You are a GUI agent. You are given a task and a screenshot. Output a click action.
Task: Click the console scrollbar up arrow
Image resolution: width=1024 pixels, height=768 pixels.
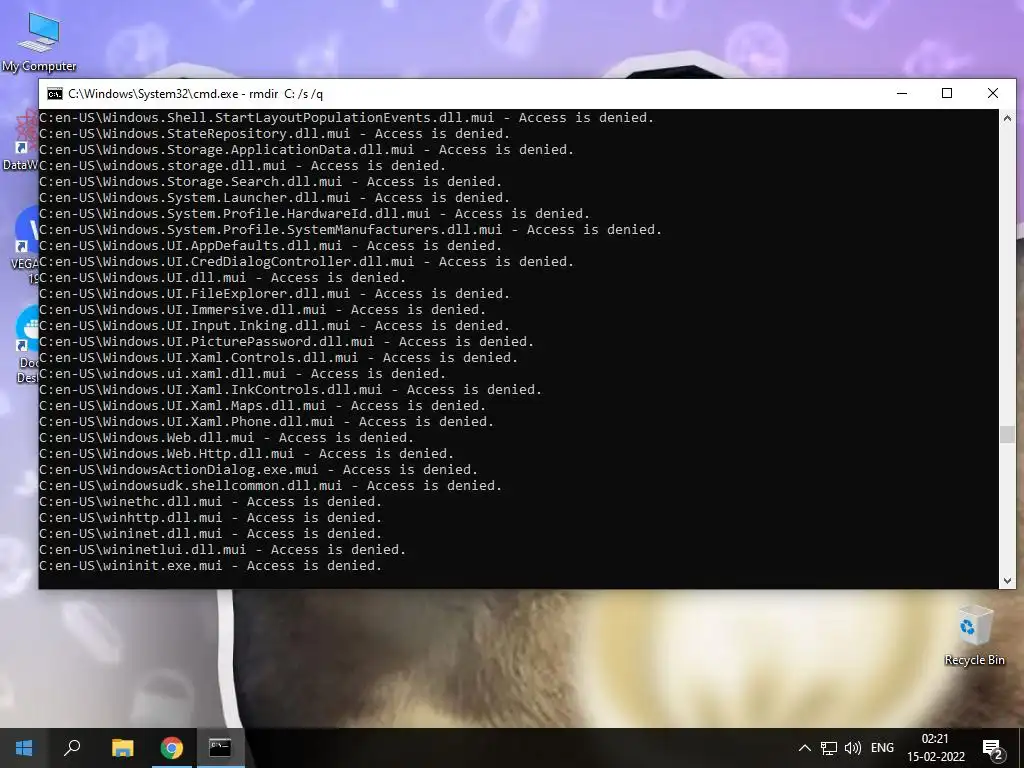coord(1007,118)
